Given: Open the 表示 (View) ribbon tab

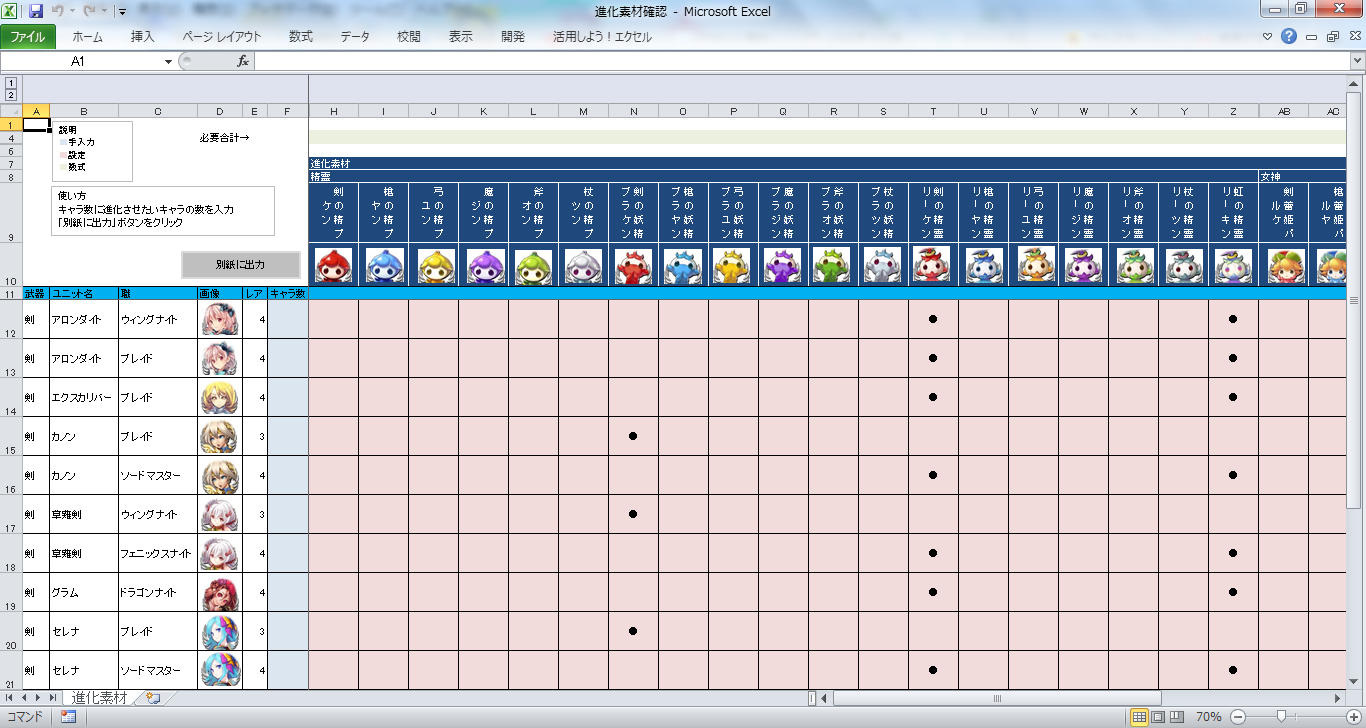Looking at the screenshot, I should click(x=461, y=37).
